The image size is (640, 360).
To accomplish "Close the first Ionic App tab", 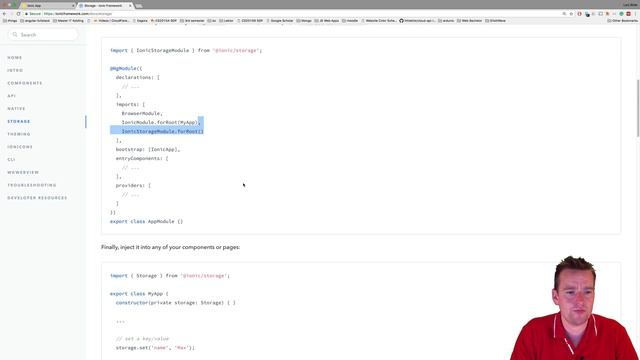I will [73, 6].
